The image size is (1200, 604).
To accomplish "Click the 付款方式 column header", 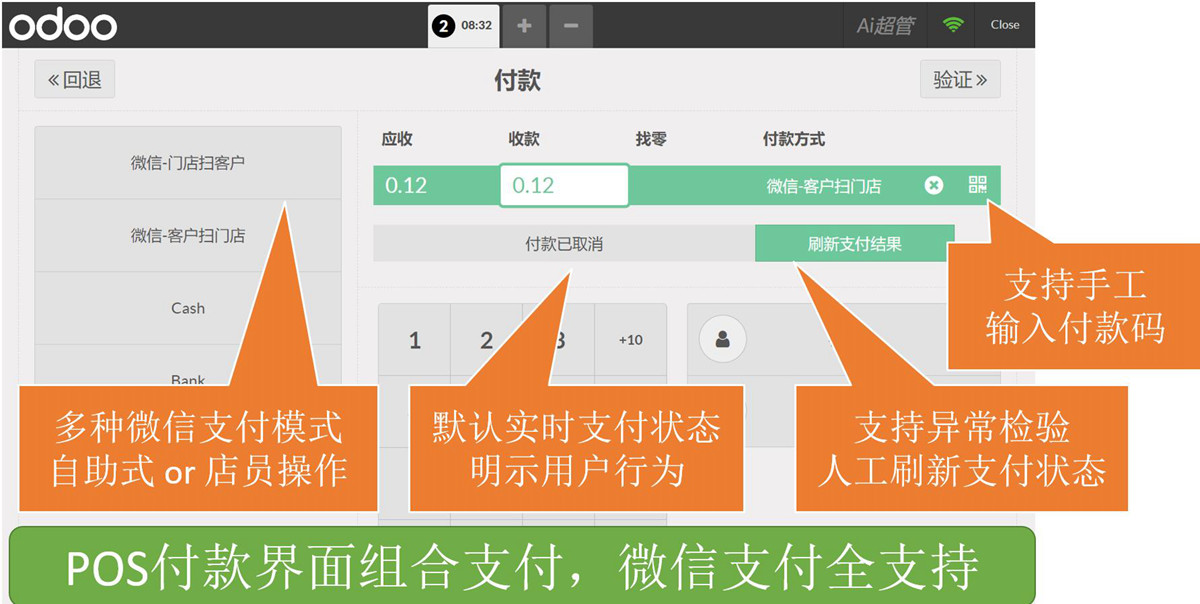I will (x=794, y=139).
